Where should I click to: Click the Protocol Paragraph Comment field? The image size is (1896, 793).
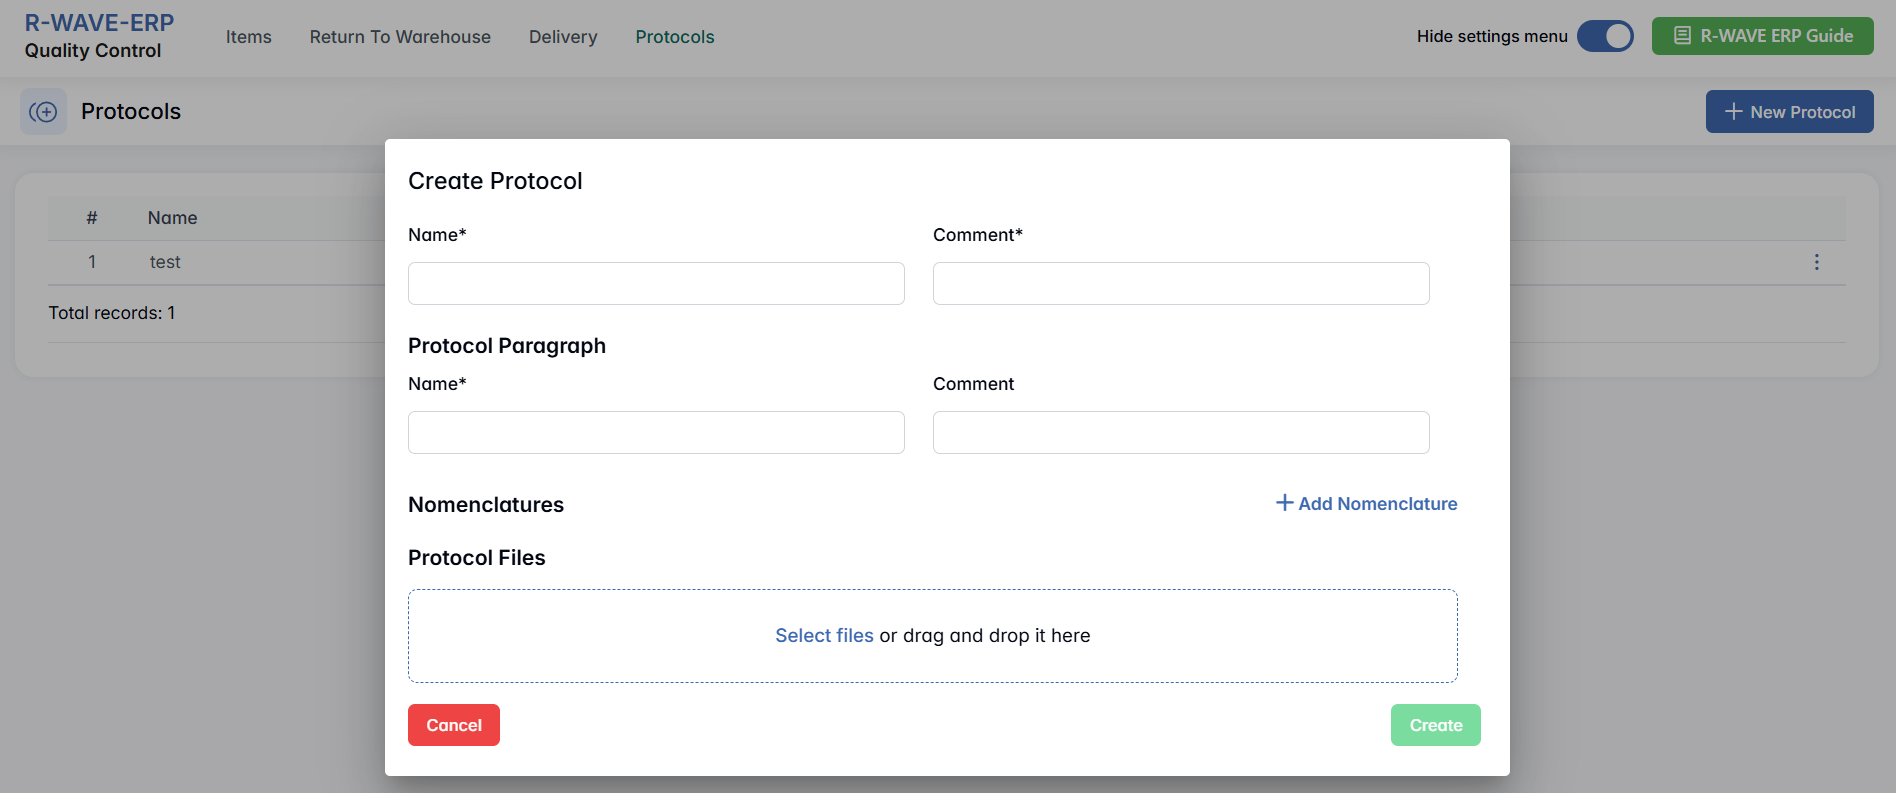[x=1181, y=433]
